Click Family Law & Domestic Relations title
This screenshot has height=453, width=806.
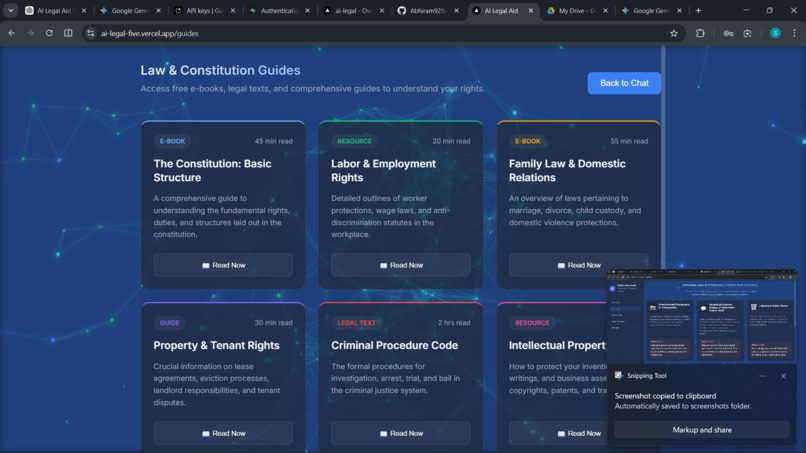coord(567,170)
